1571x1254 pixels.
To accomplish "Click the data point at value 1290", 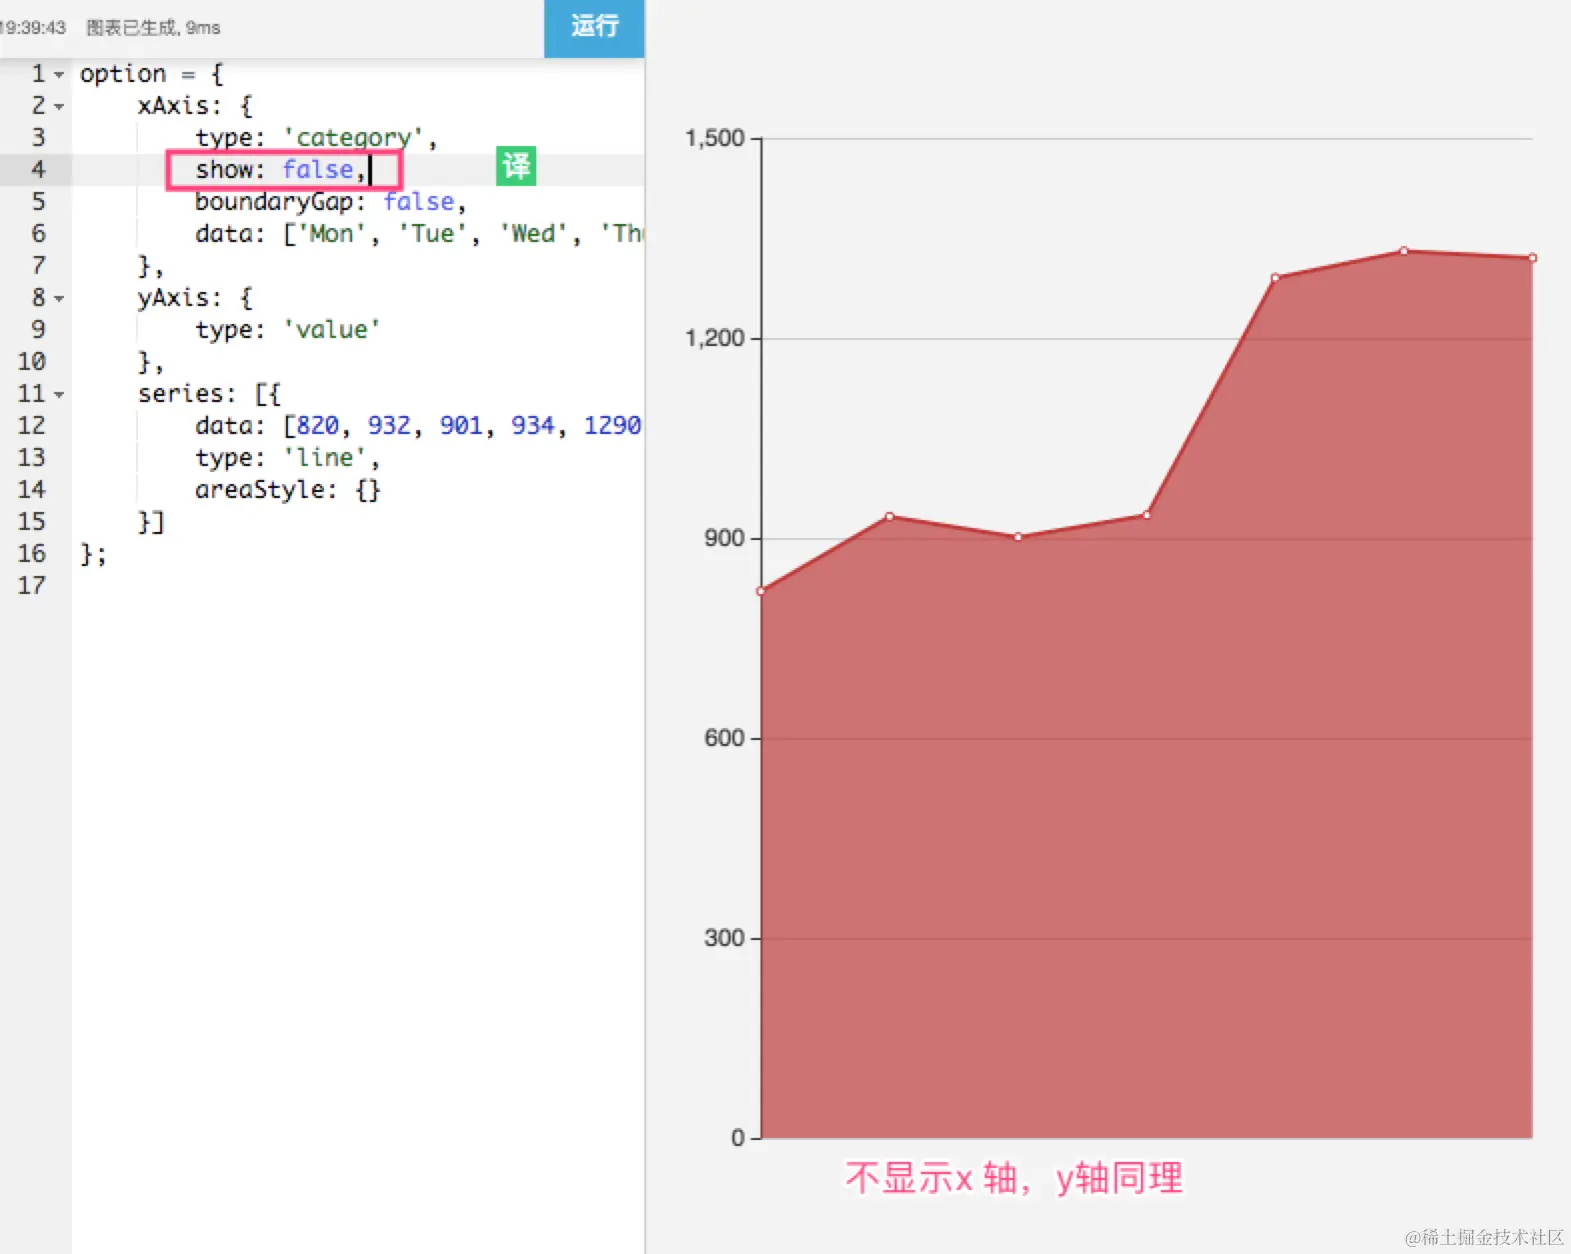I will [1275, 278].
